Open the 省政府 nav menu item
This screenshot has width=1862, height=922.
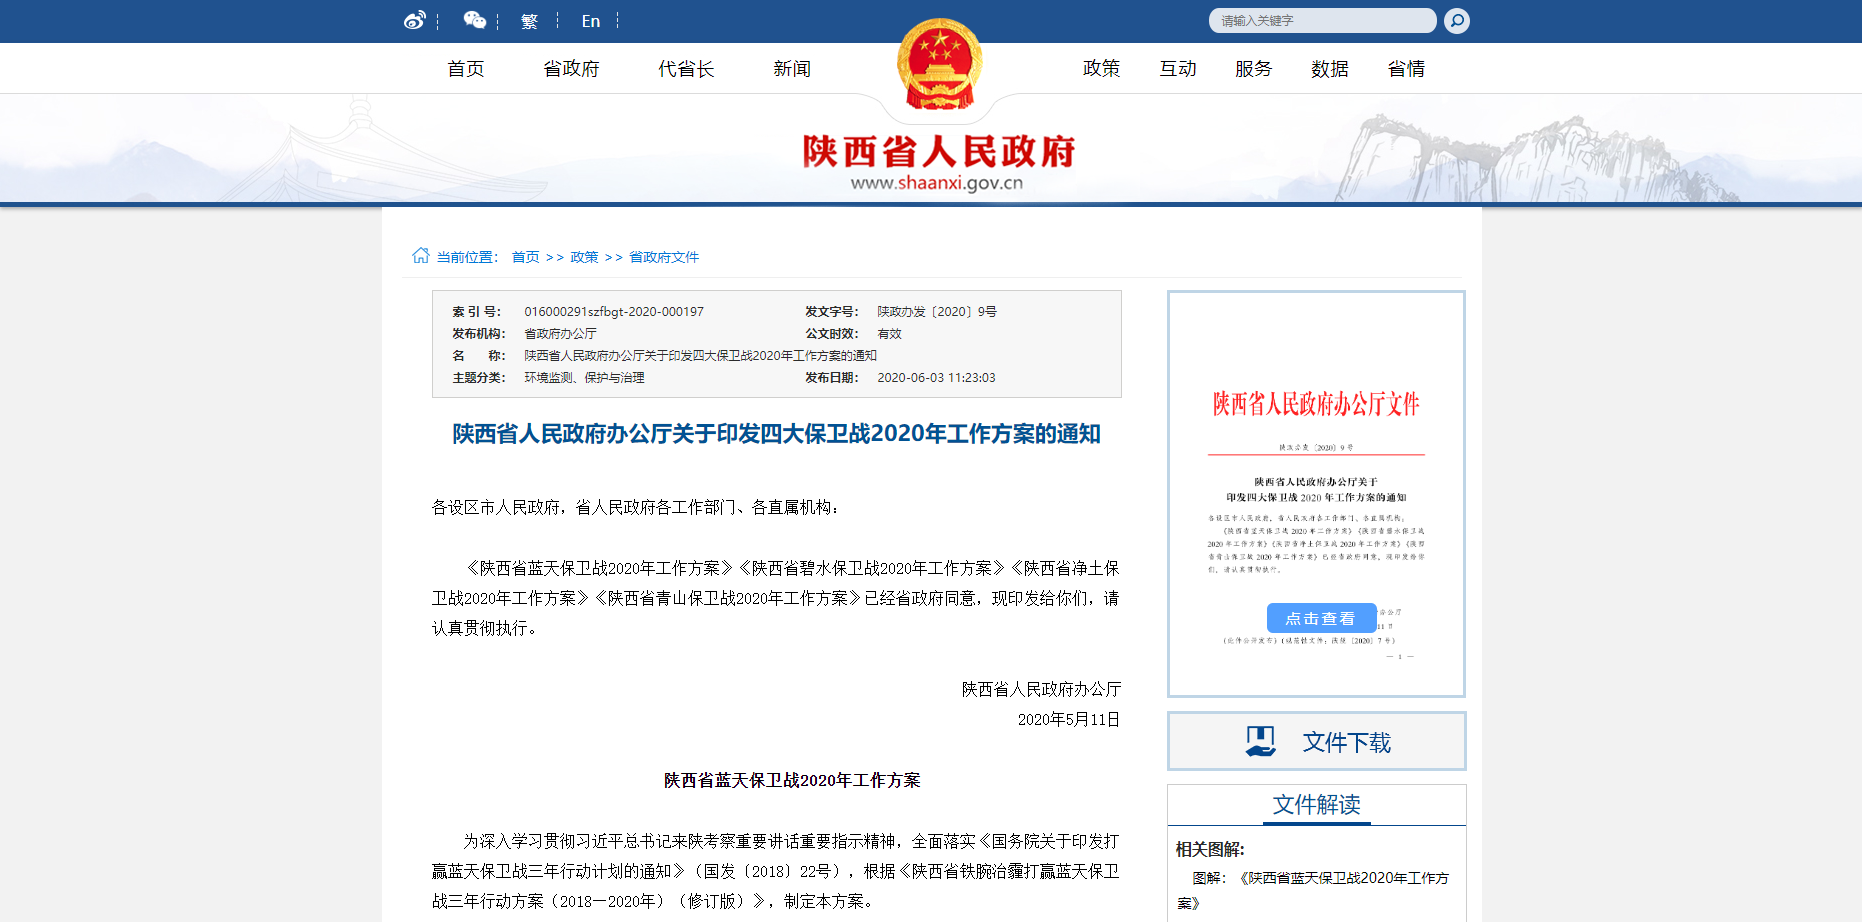pyautogui.click(x=571, y=69)
